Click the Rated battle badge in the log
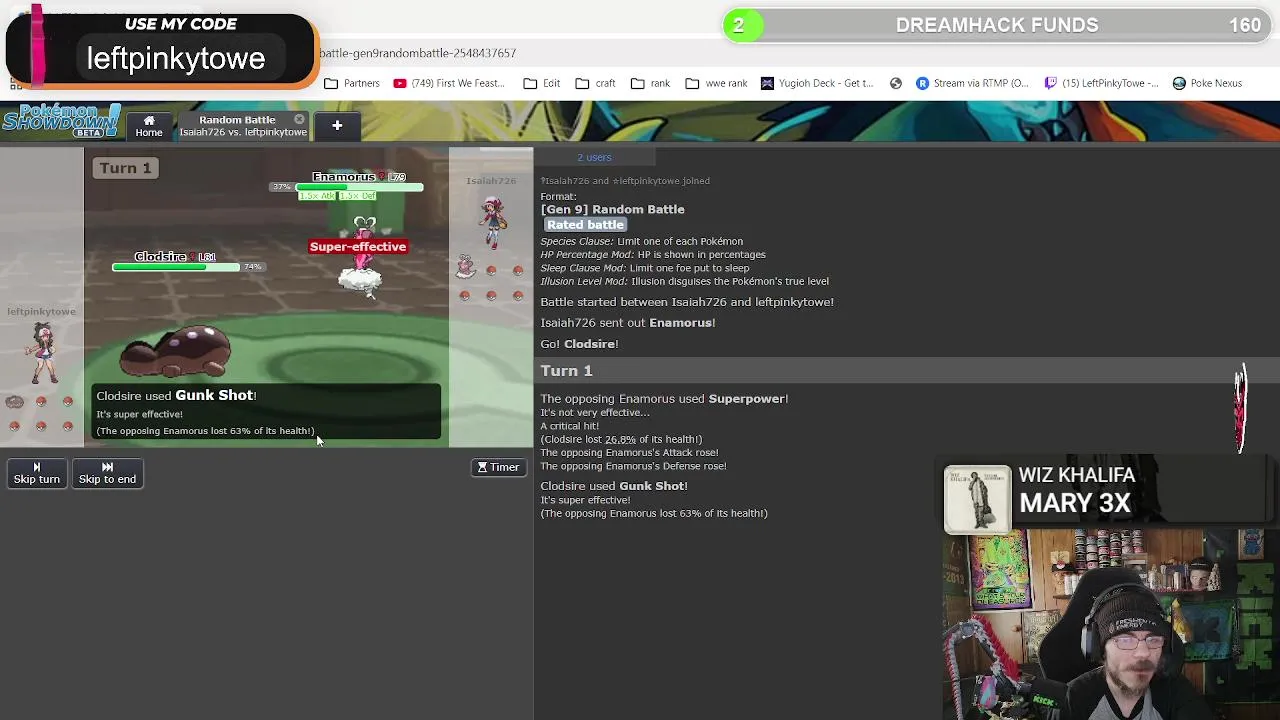 tap(585, 225)
